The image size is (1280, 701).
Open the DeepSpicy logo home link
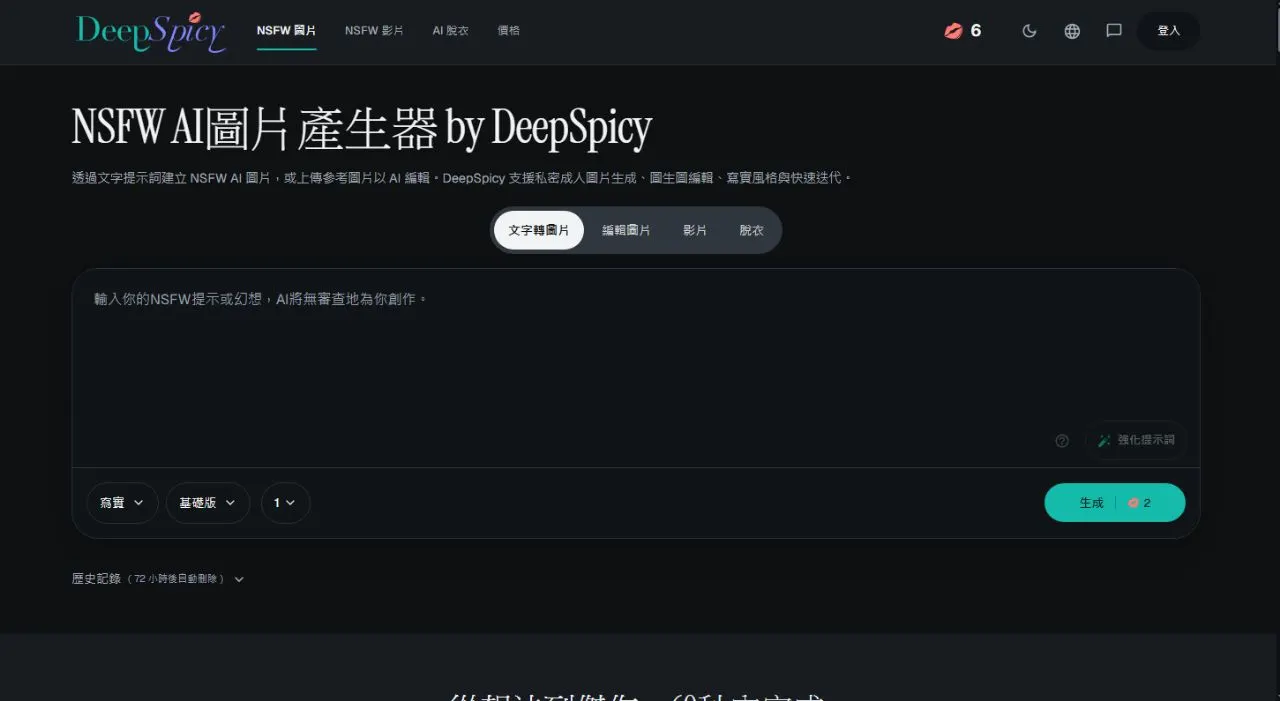pyautogui.click(x=151, y=31)
